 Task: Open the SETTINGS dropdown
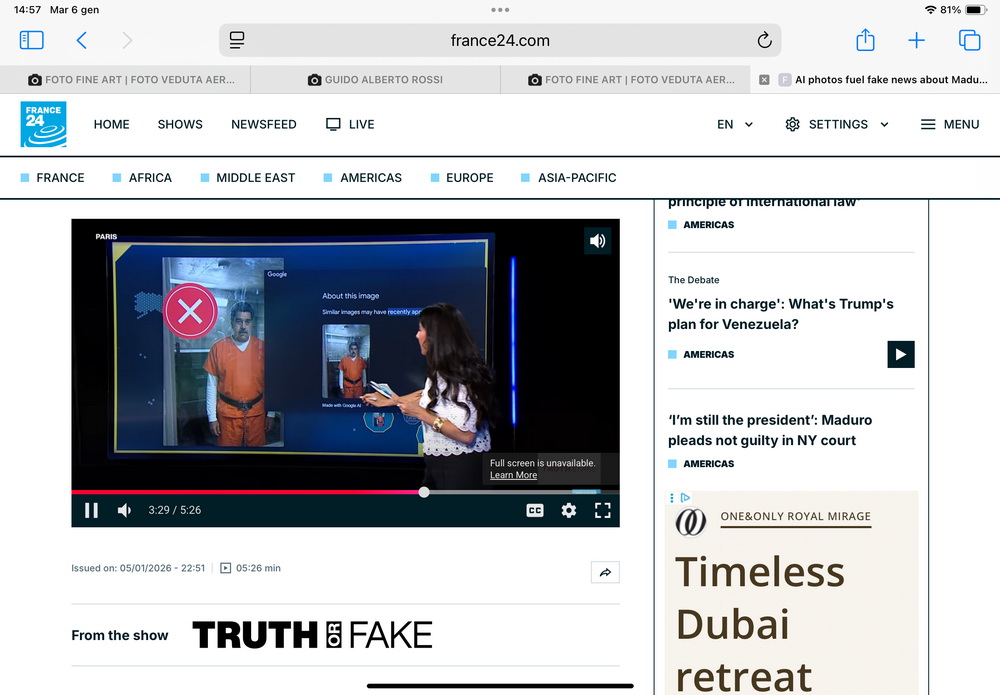click(837, 124)
